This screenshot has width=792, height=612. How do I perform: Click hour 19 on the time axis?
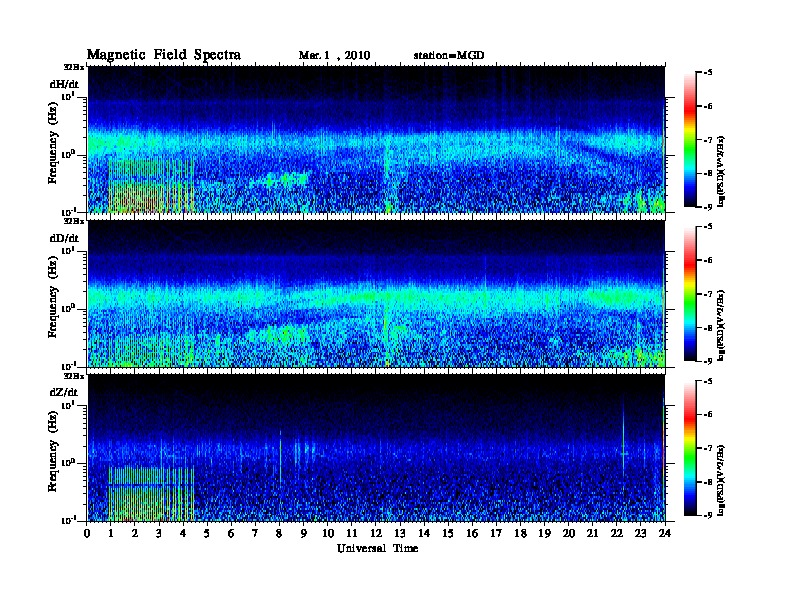[544, 533]
